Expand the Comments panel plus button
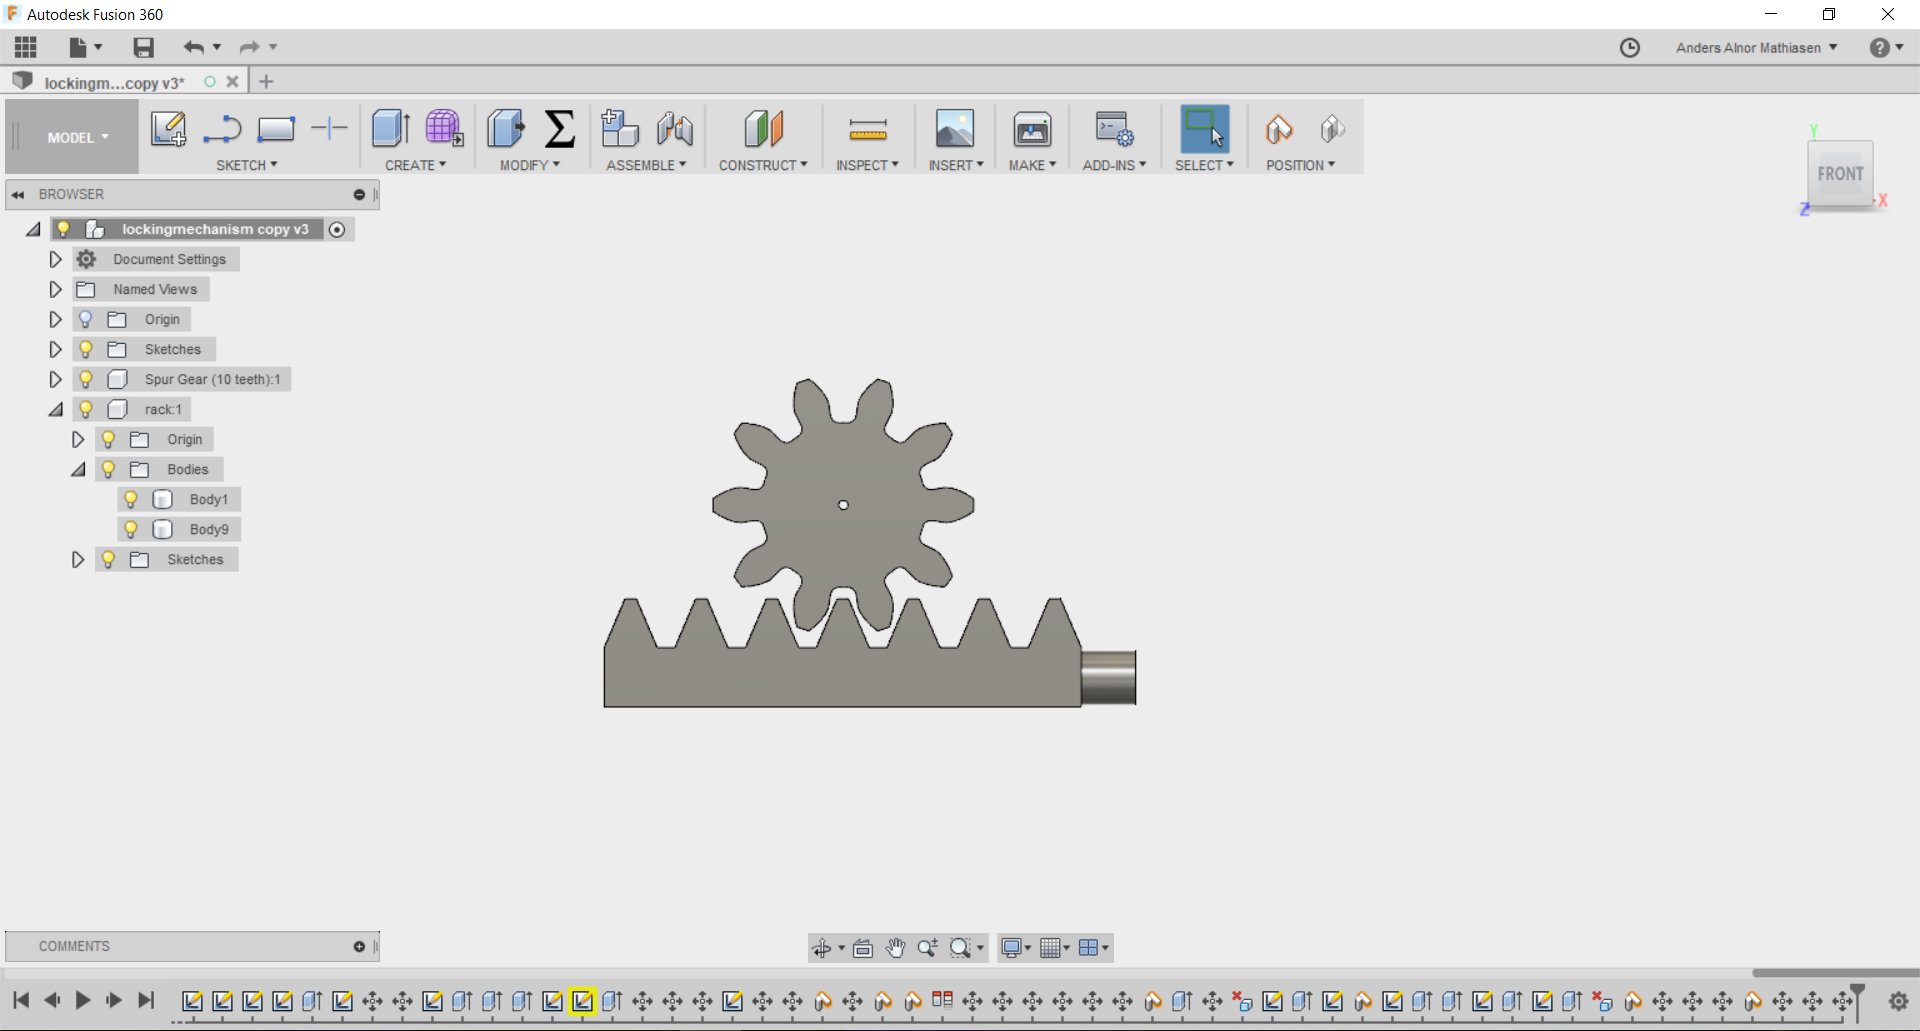Image resolution: width=1920 pixels, height=1031 pixels. coord(359,946)
